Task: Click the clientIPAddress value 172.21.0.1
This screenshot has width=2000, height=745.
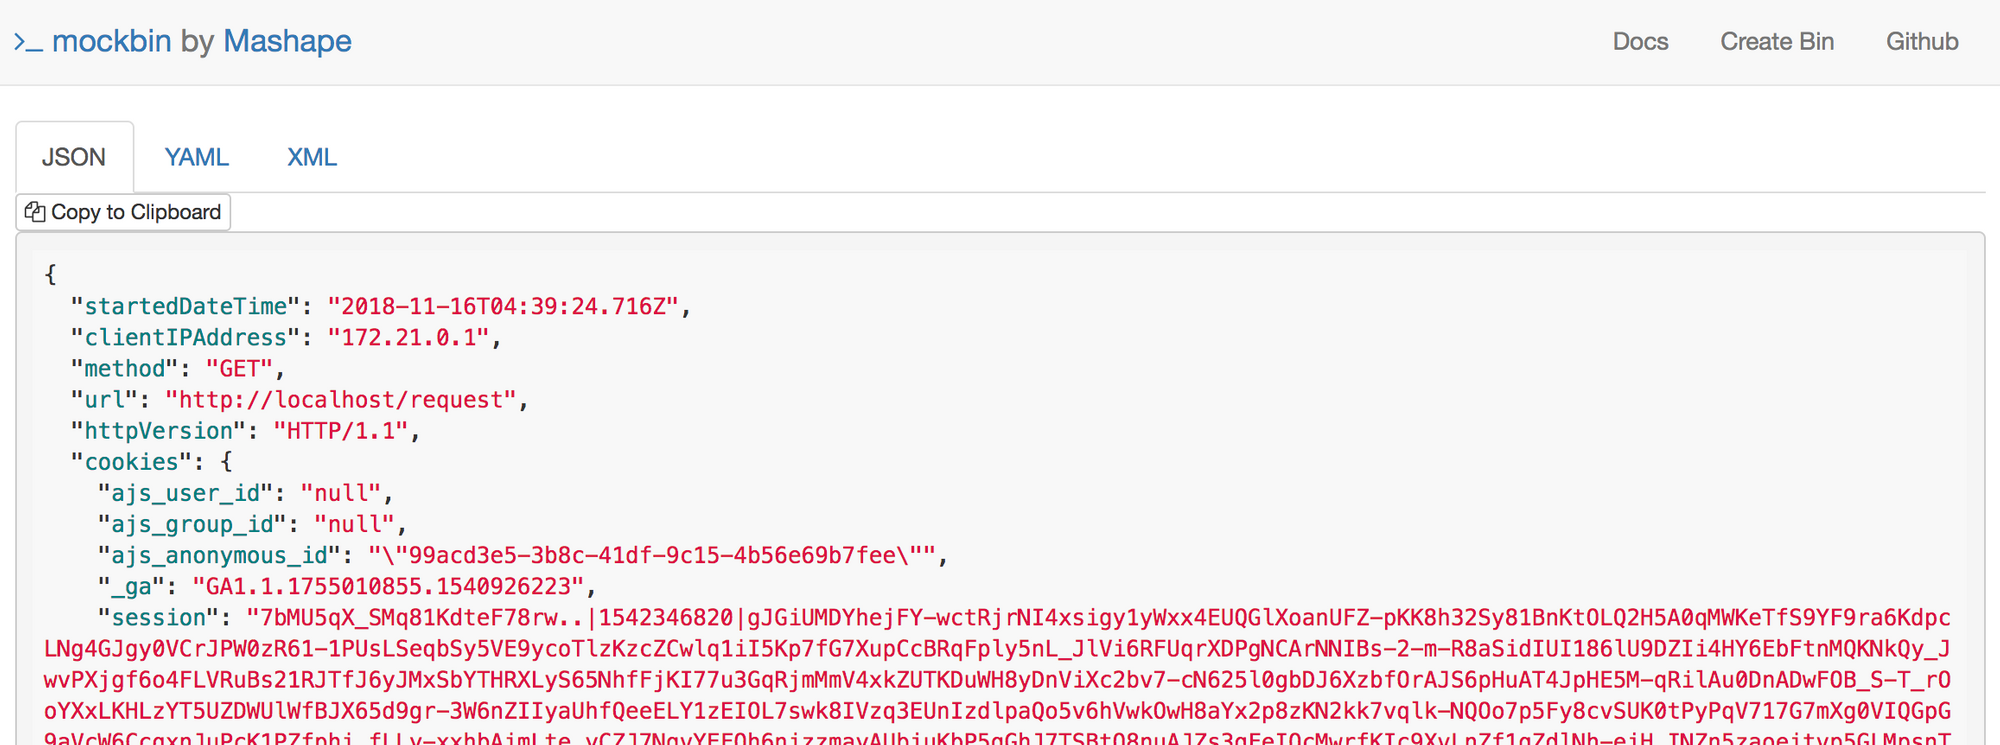Action: pyautogui.click(x=408, y=337)
